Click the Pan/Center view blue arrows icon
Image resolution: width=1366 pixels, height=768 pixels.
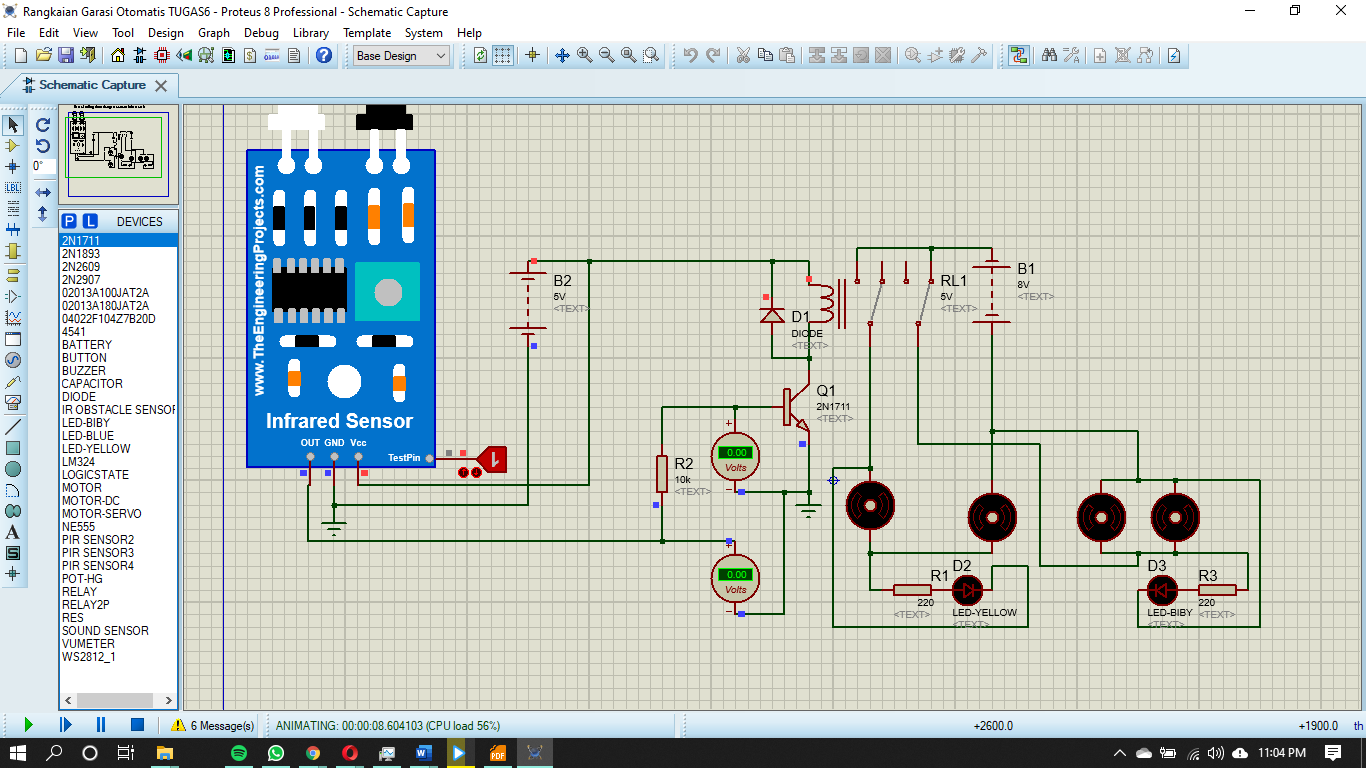[562, 56]
